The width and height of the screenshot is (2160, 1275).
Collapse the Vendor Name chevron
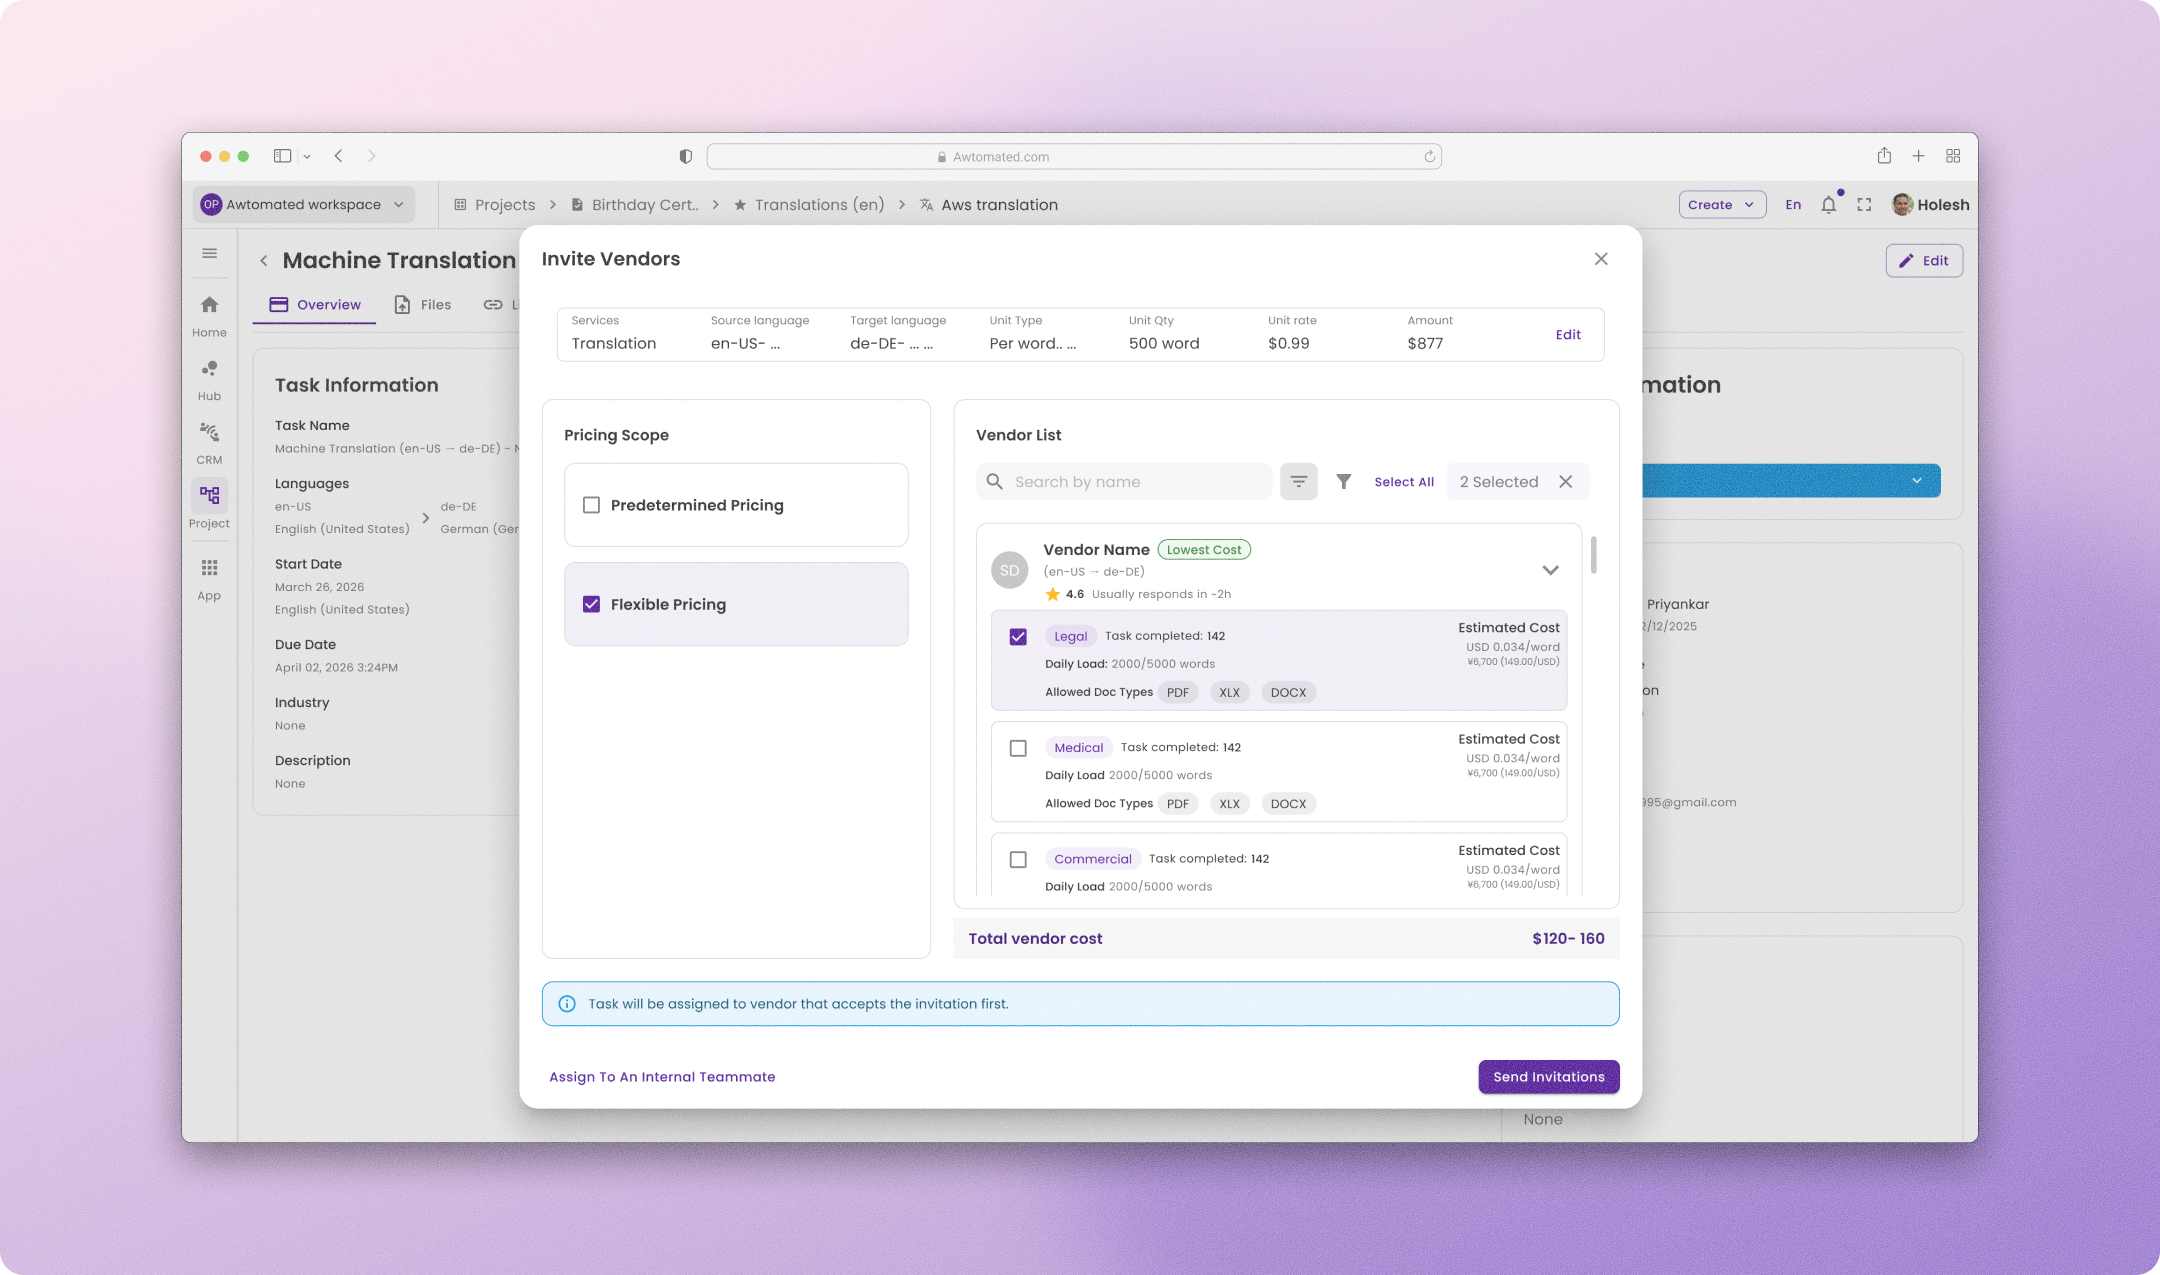pos(1550,570)
